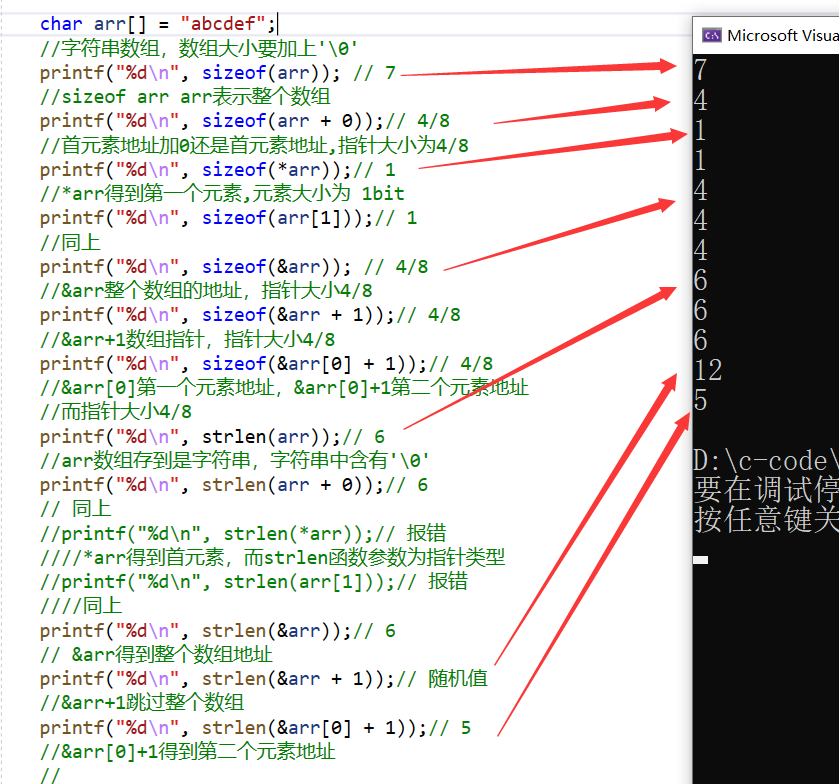Click the printf sizeof(arr + 0) line
Screen dimensions: 839x784
tap(245, 121)
